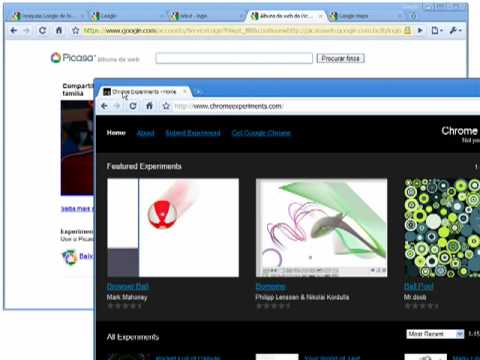Reload the Picasa page in the back window

42,30
